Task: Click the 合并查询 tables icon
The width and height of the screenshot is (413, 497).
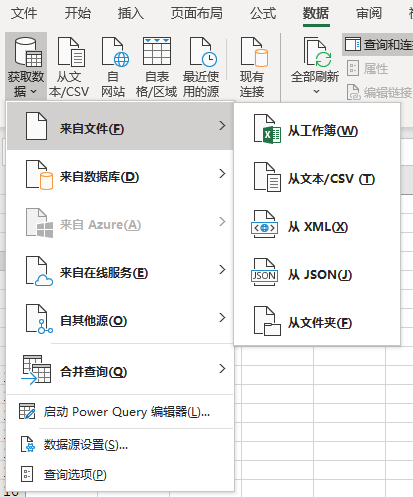Action: pyautogui.click(x=36, y=370)
